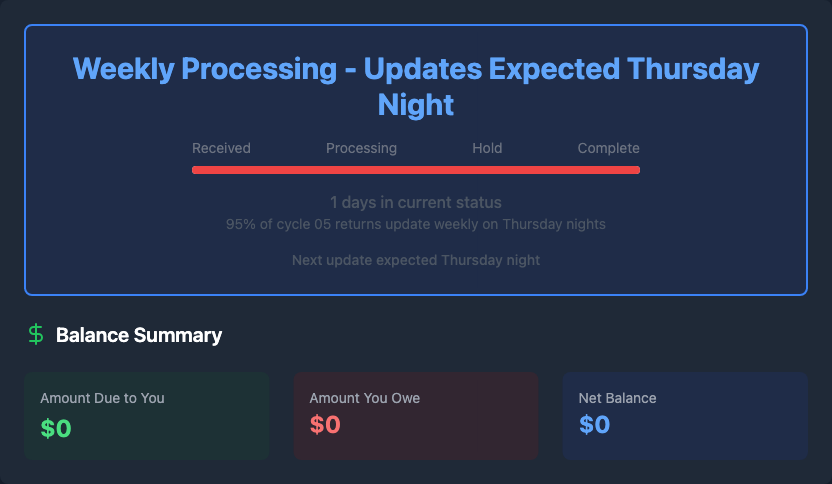The width and height of the screenshot is (832, 484).
Task: Click "Next update expected Thursday night" text
Action: 416,260
